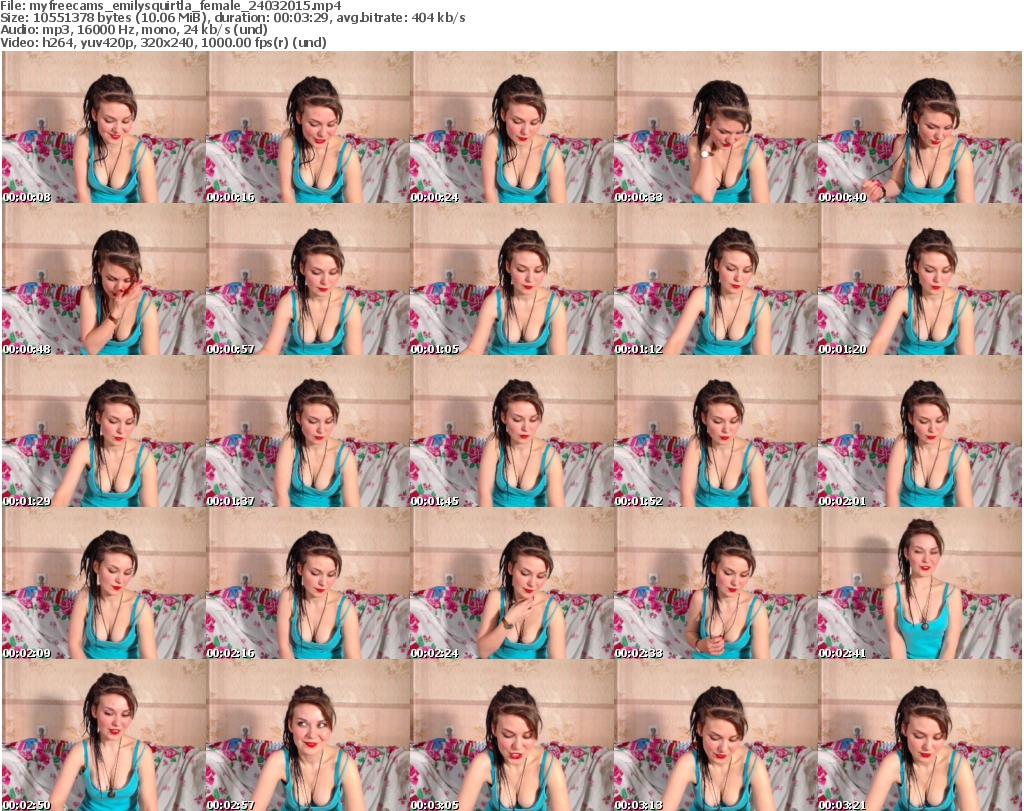This screenshot has width=1024, height=811.
Task: Click the file name header line
Action: pyautogui.click(x=170, y=6)
